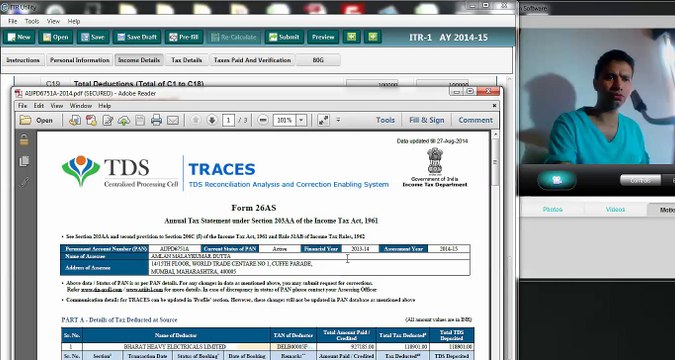Click BHARAT HEAVY ELECTRICALS LIMITED row
The height and width of the screenshot is (360, 675).
pyautogui.click(x=267, y=347)
